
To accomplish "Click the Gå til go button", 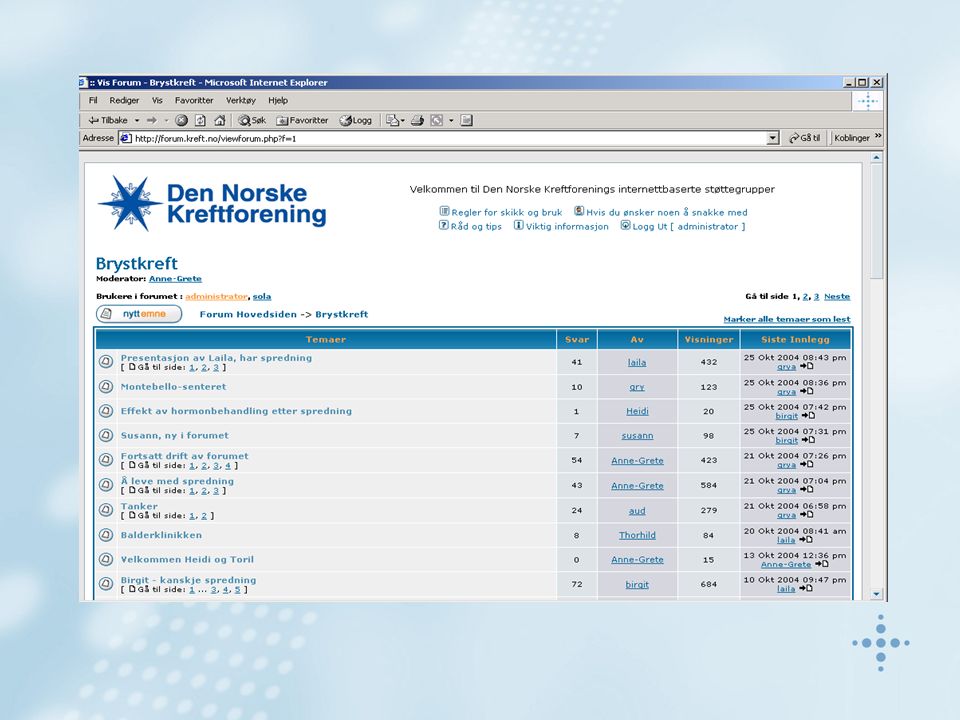I will pos(804,138).
